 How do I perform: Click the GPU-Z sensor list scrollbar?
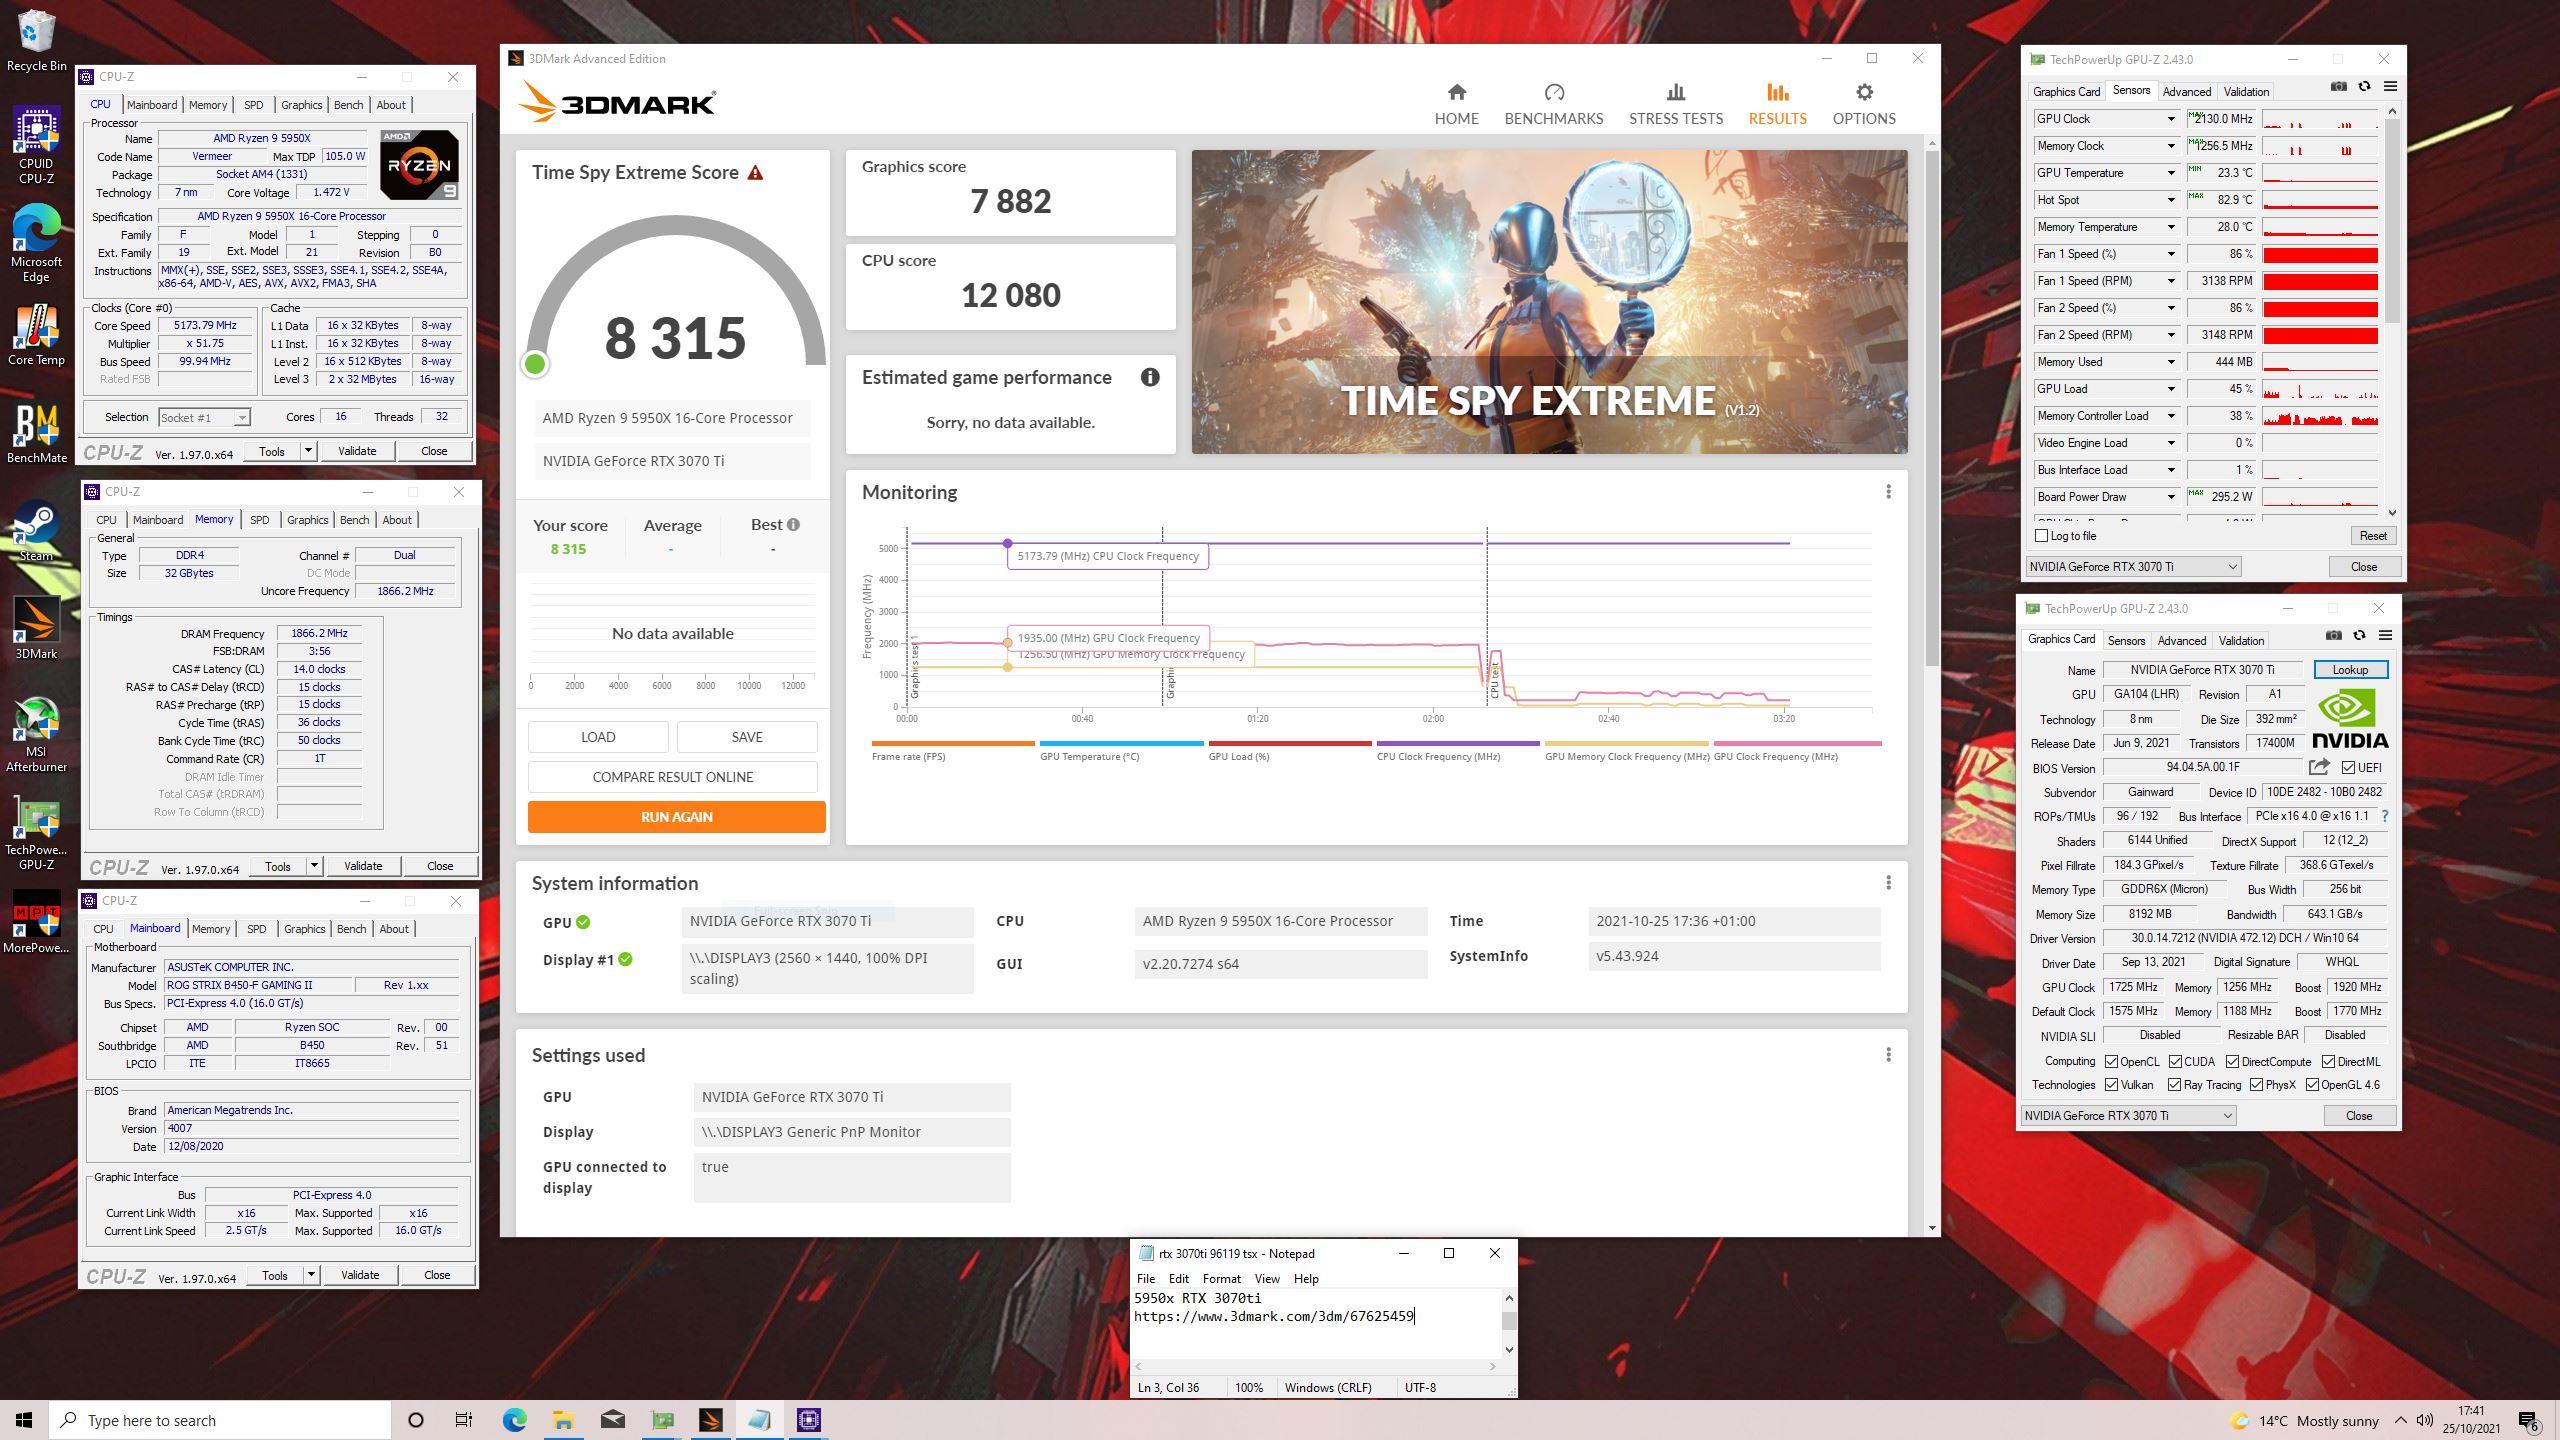click(x=2392, y=222)
